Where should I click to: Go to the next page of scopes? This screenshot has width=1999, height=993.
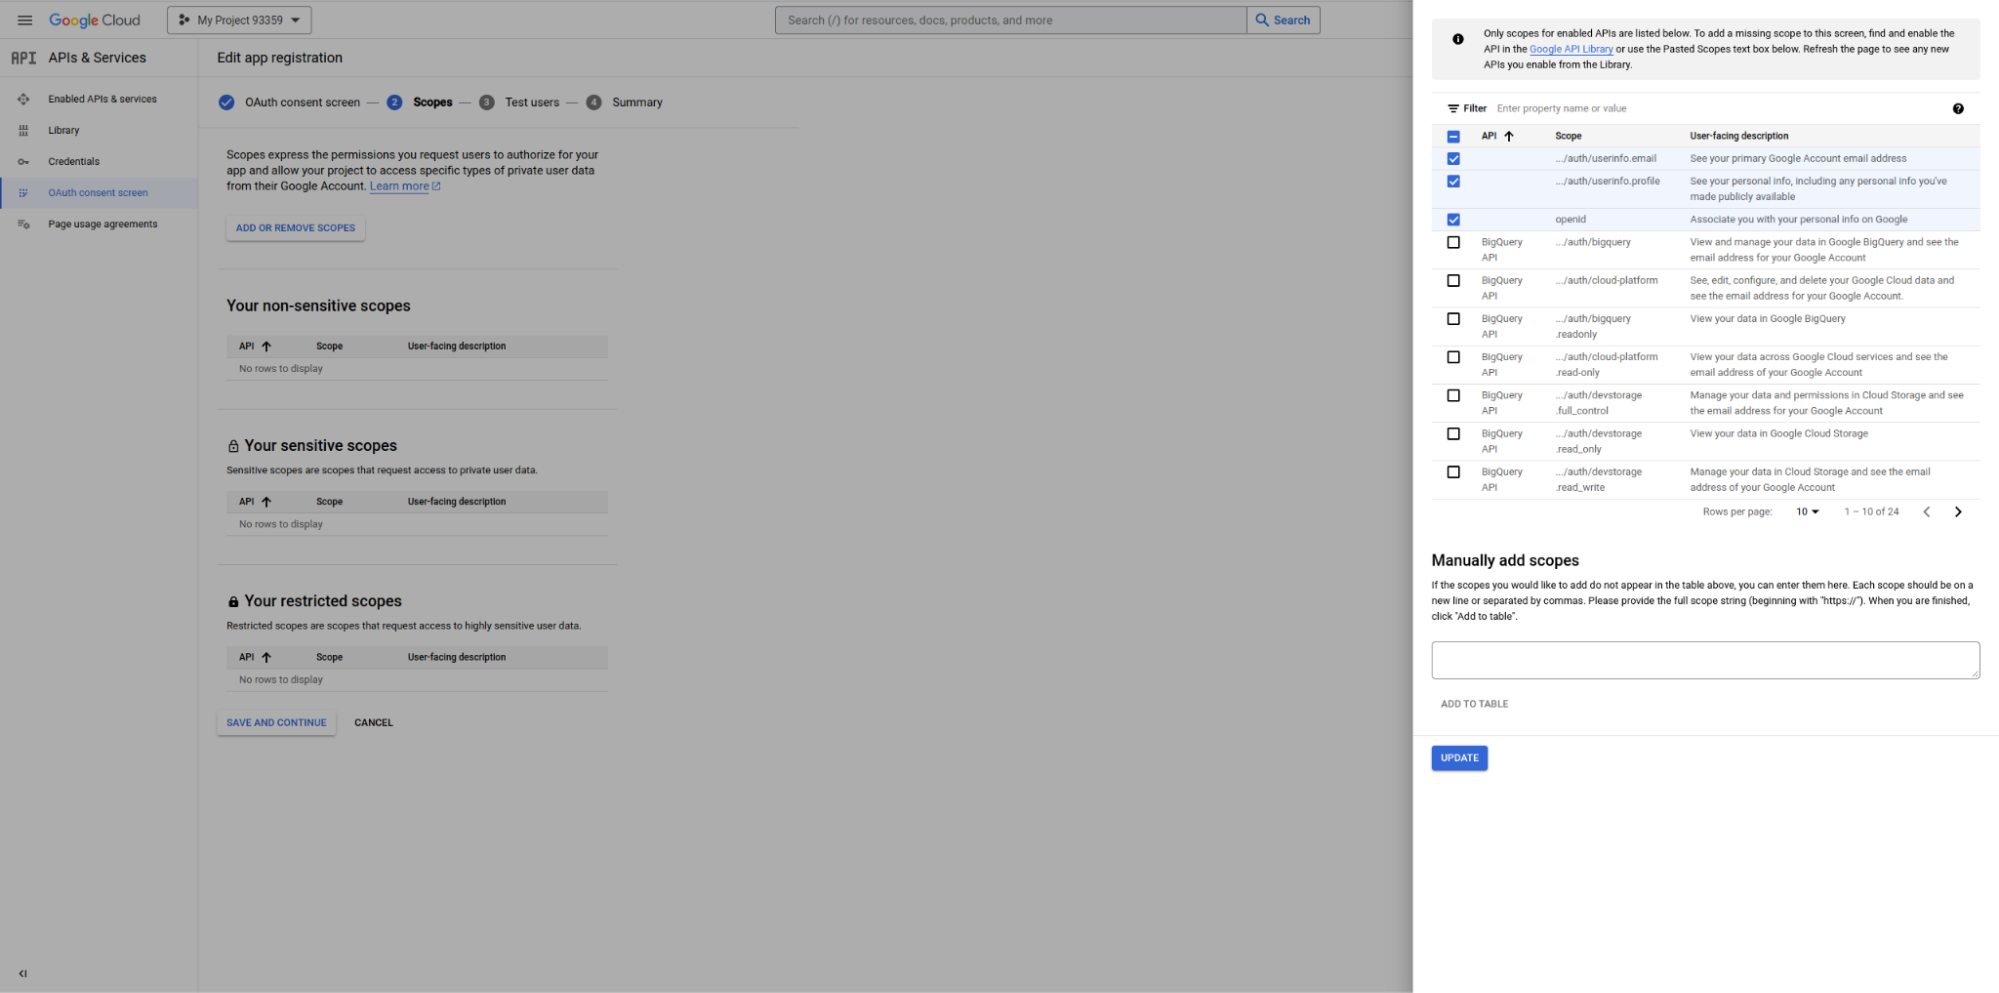pos(1958,512)
